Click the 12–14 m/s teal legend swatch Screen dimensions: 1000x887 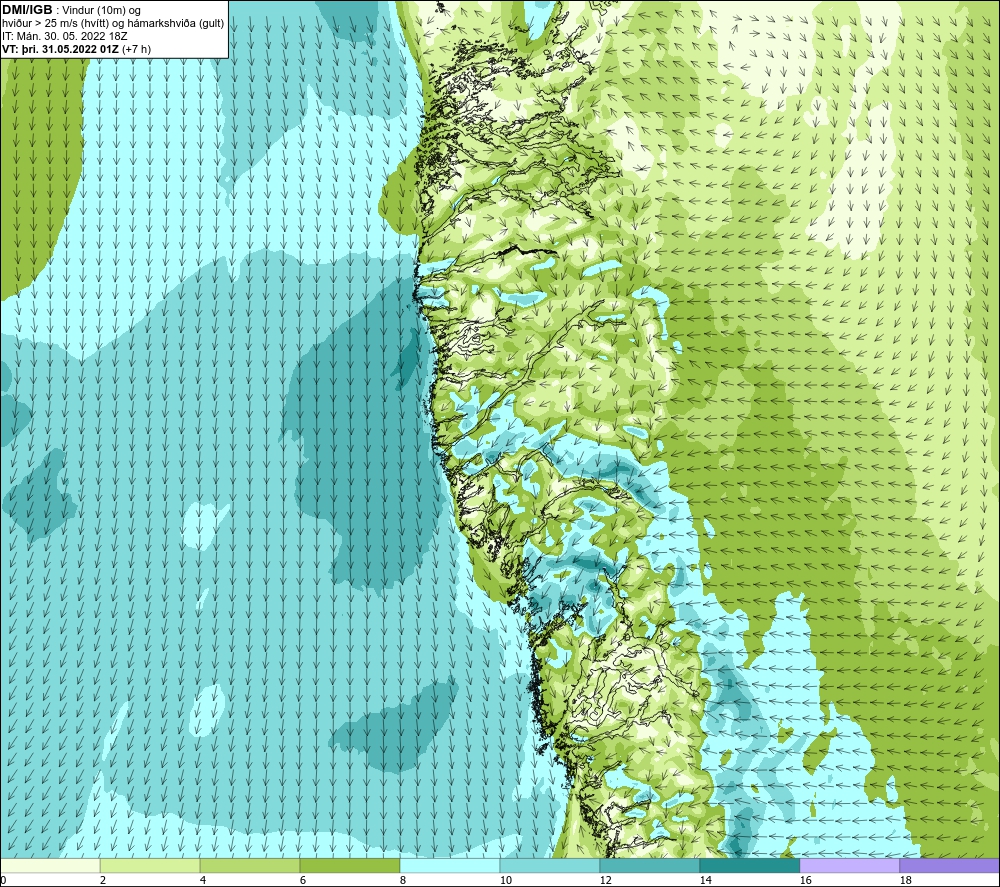pos(649,865)
